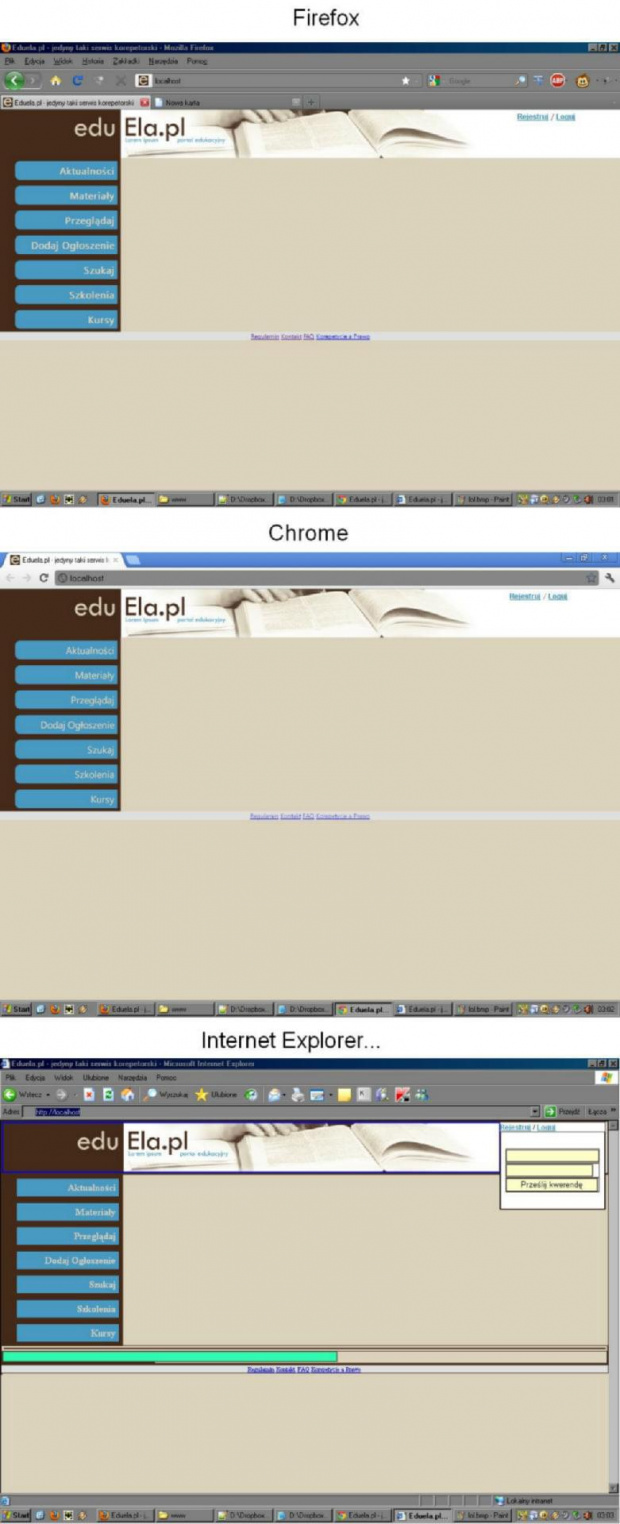Click the reload icon in Chrome toolbar

tap(44, 578)
